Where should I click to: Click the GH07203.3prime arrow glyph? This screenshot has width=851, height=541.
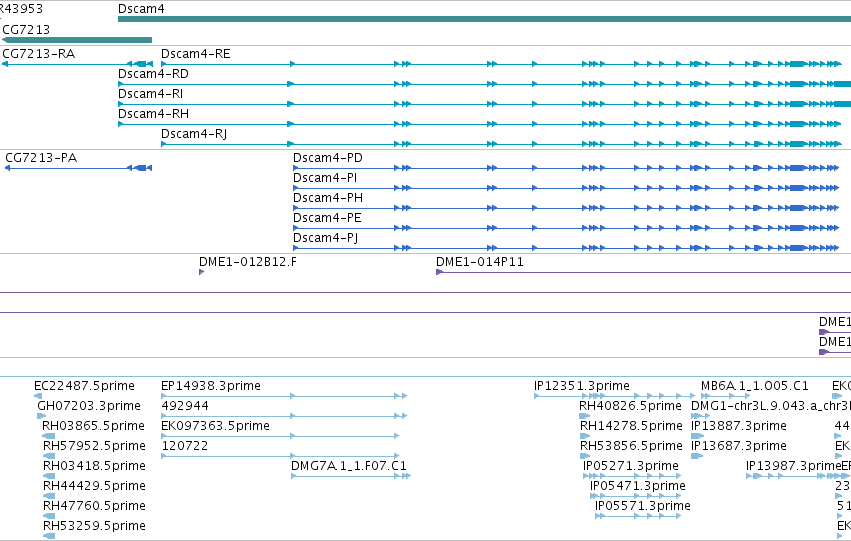point(41,416)
